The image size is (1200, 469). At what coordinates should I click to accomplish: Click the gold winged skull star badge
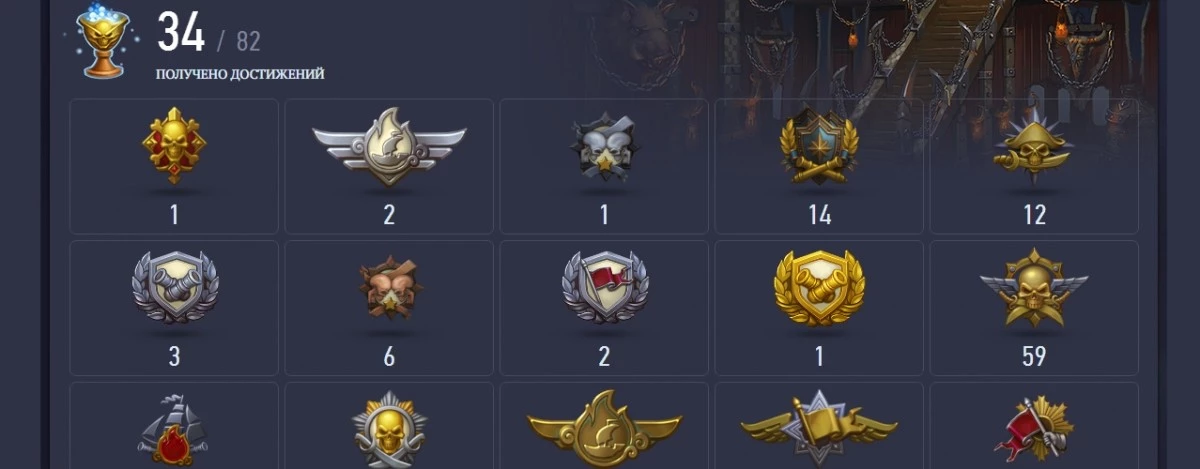[x=1034, y=288]
